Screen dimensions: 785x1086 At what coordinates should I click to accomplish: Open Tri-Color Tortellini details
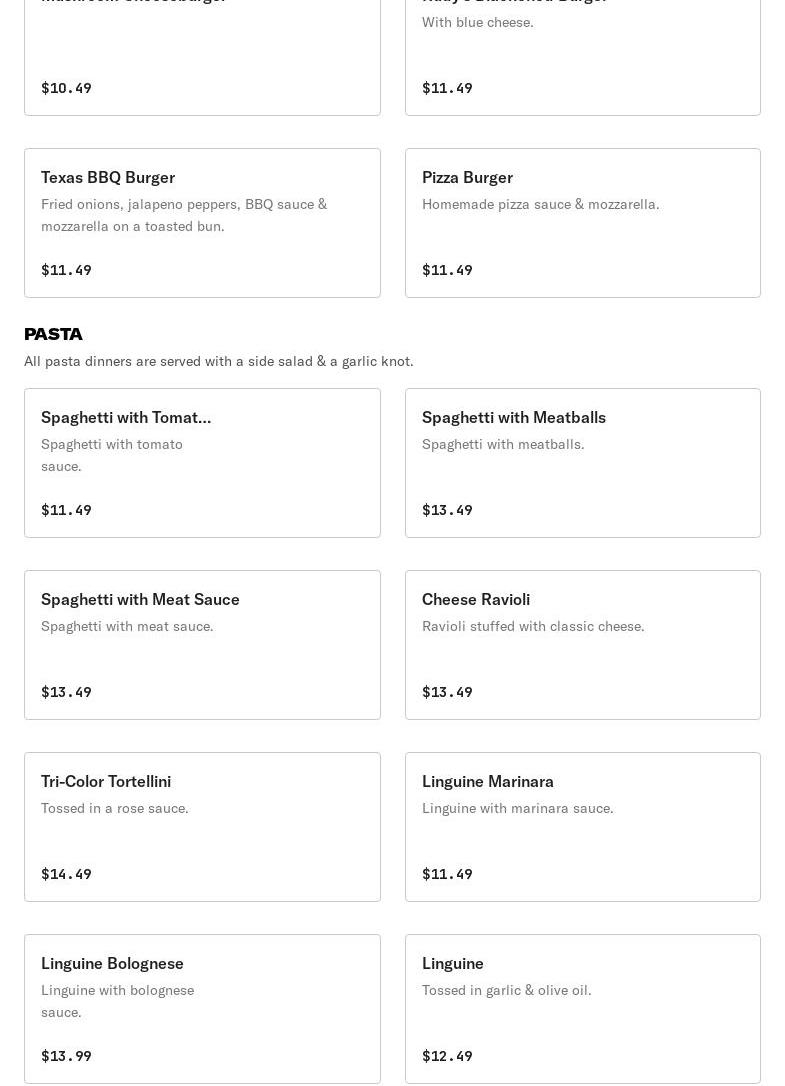coord(202,826)
